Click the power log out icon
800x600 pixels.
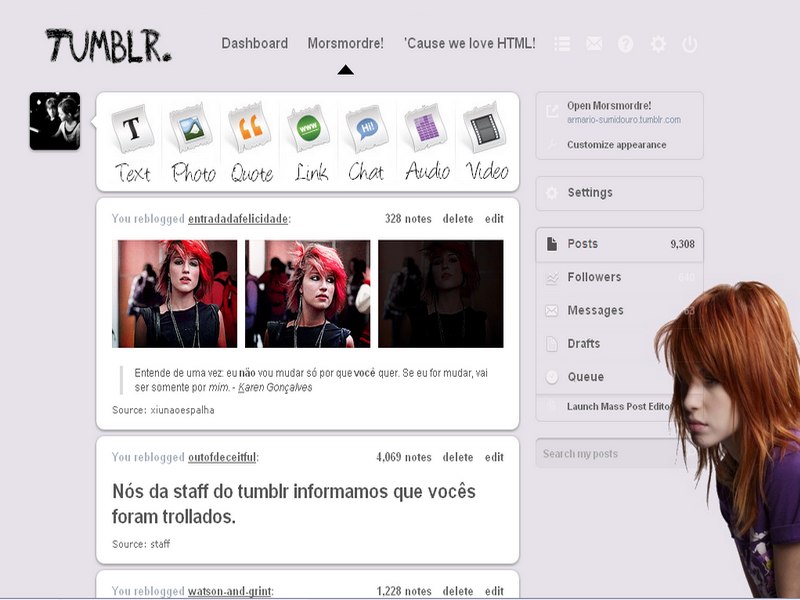click(x=689, y=44)
